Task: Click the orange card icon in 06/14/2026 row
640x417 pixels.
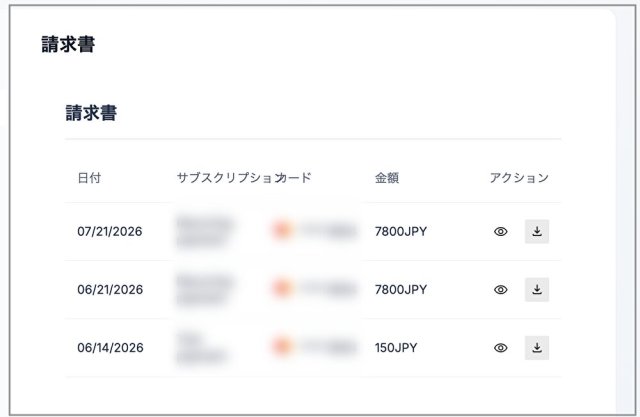Action: tap(282, 346)
